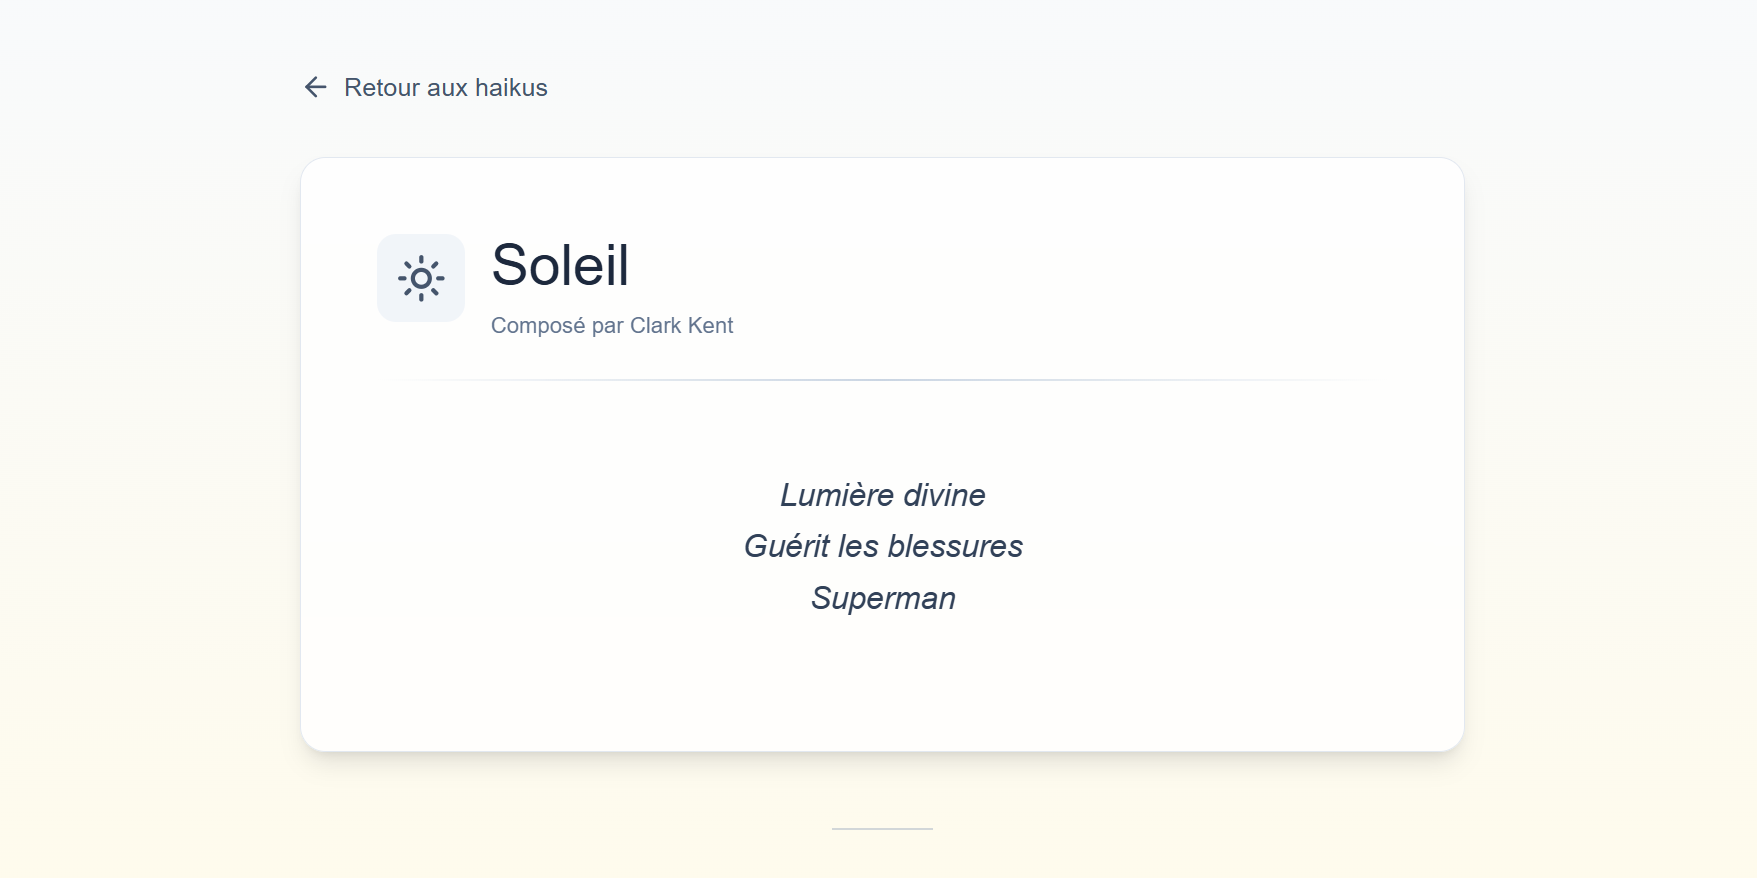Select the haiku line "Guérit les blessures"

click(882, 547)
